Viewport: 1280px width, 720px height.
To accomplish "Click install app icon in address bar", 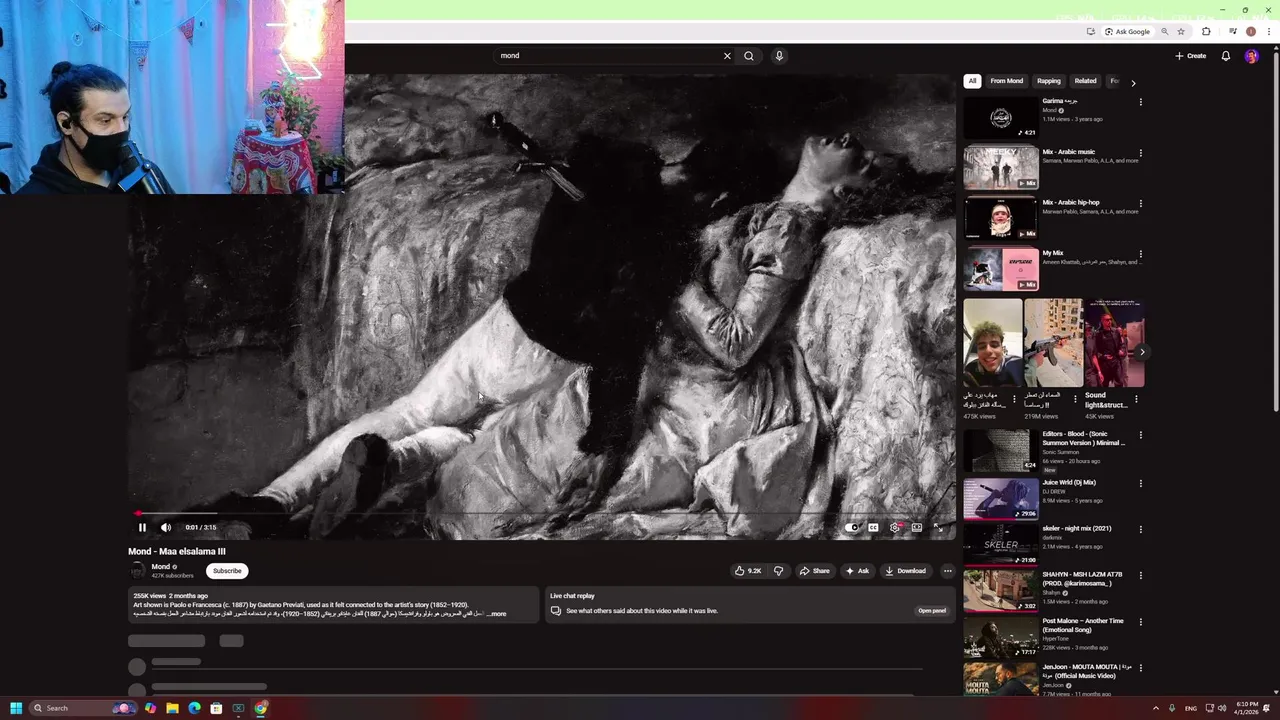I will [1090, 32].
